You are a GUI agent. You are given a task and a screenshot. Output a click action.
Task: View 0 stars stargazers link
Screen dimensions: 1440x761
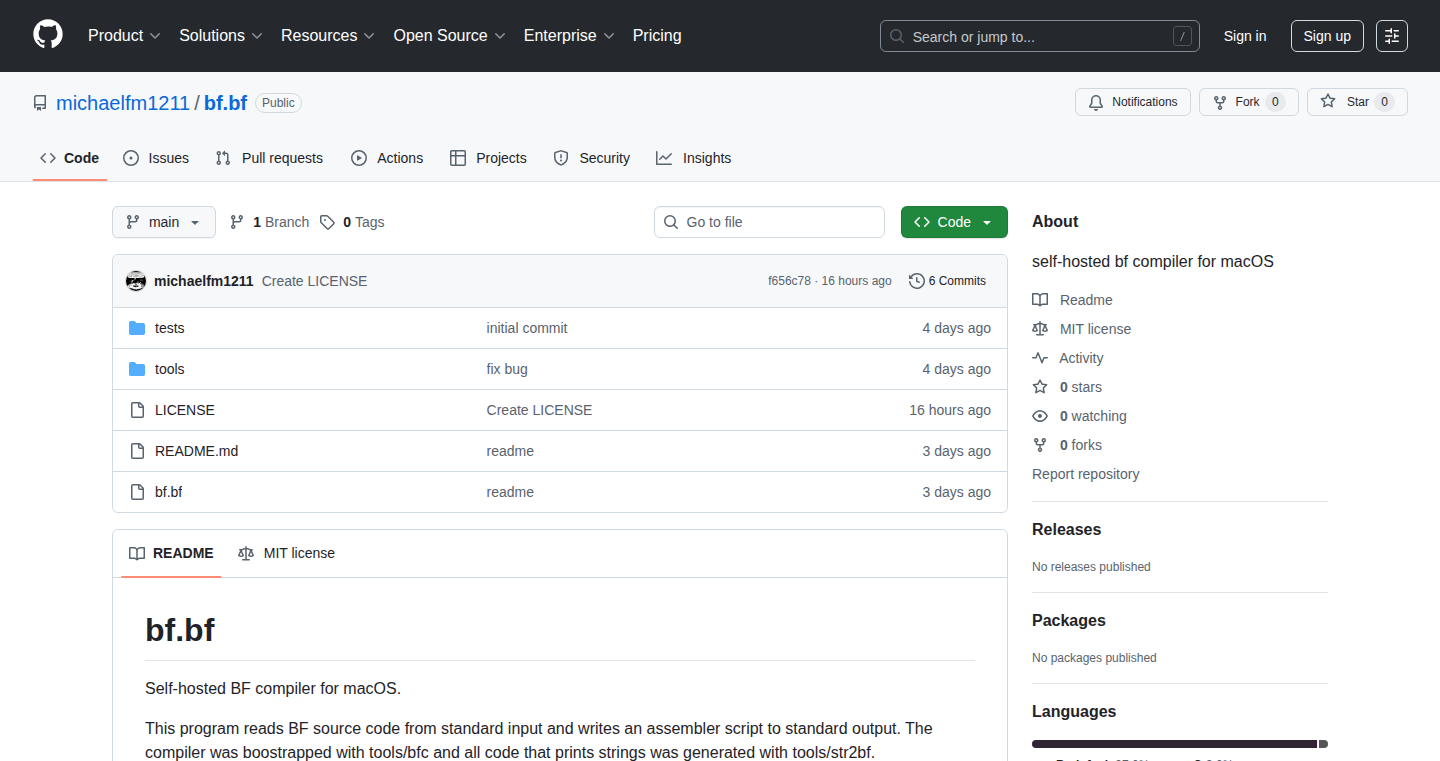point(1067,387)
